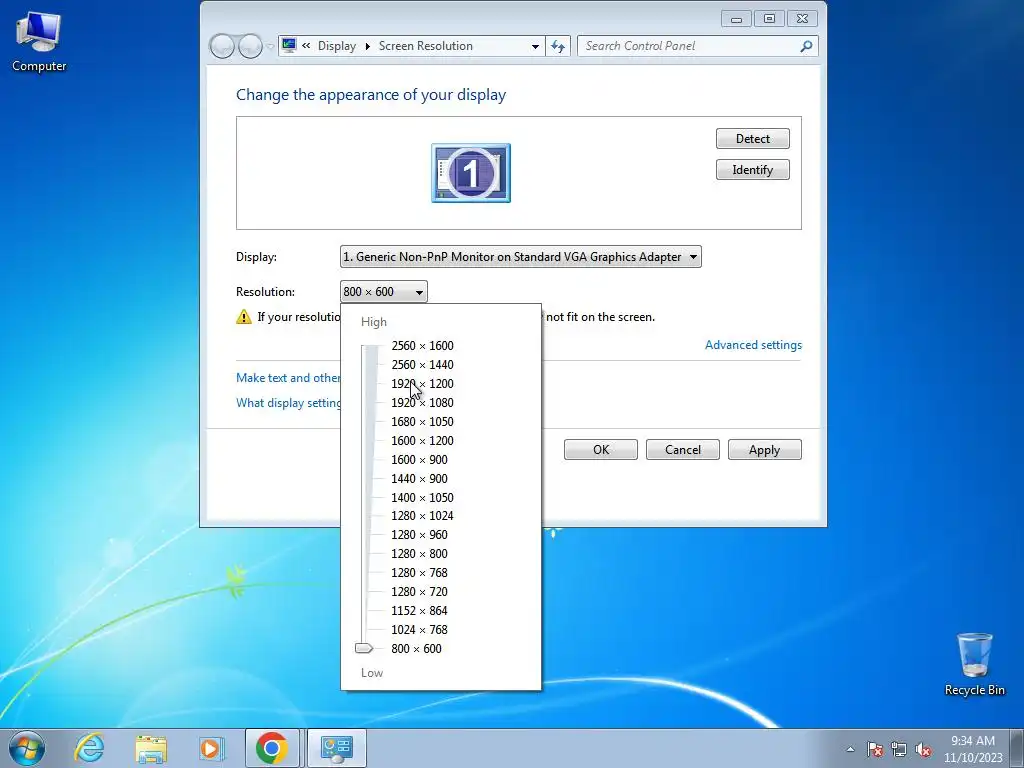Image resolution: width=1024 pixels, height=768 pixels.
Task: Switch to Google Chrome in the taskbar
Action: [x=272, y=748]
